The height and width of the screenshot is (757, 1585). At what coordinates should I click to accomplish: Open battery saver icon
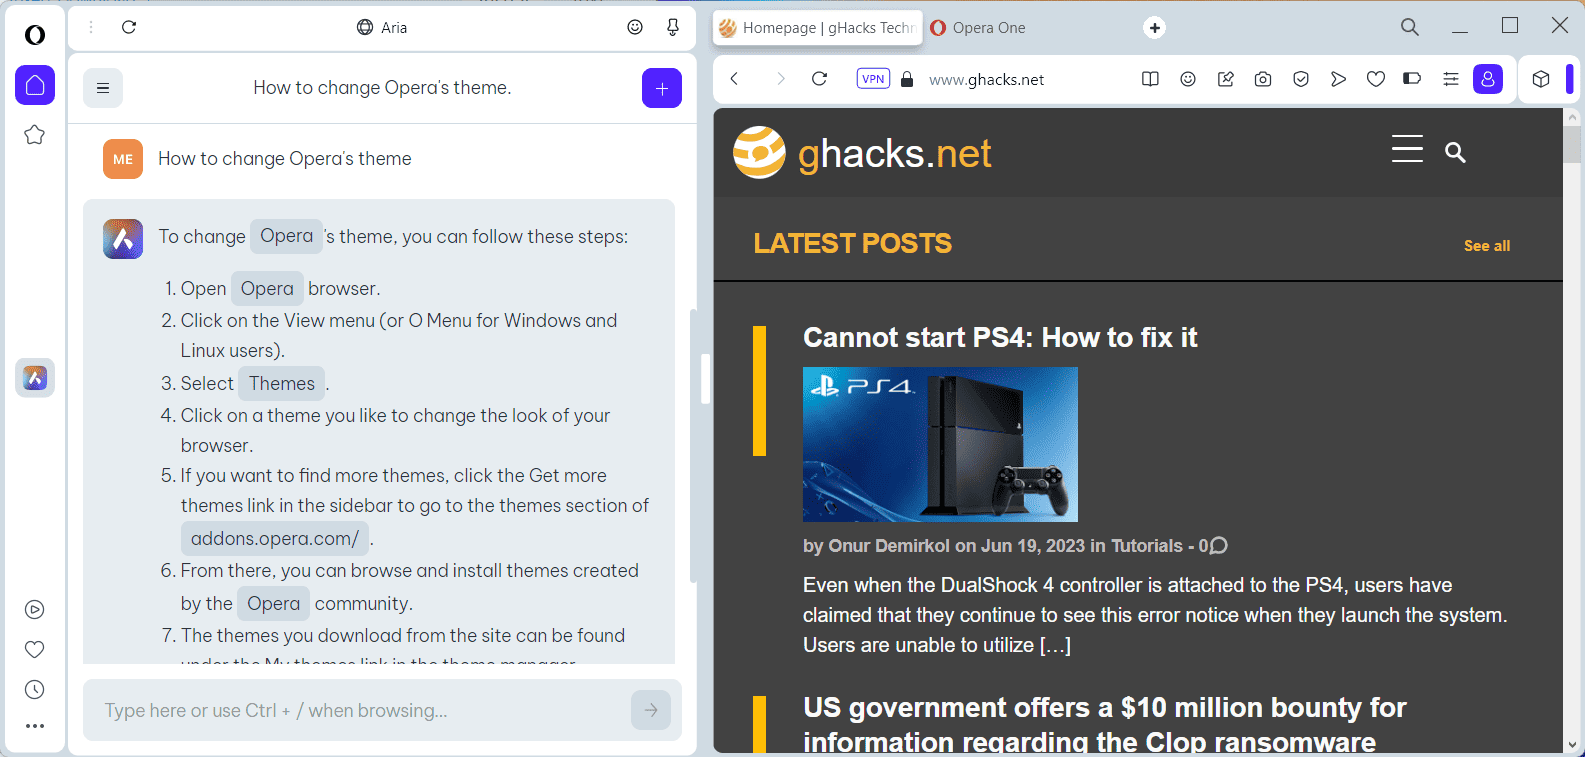(1412, 78)
